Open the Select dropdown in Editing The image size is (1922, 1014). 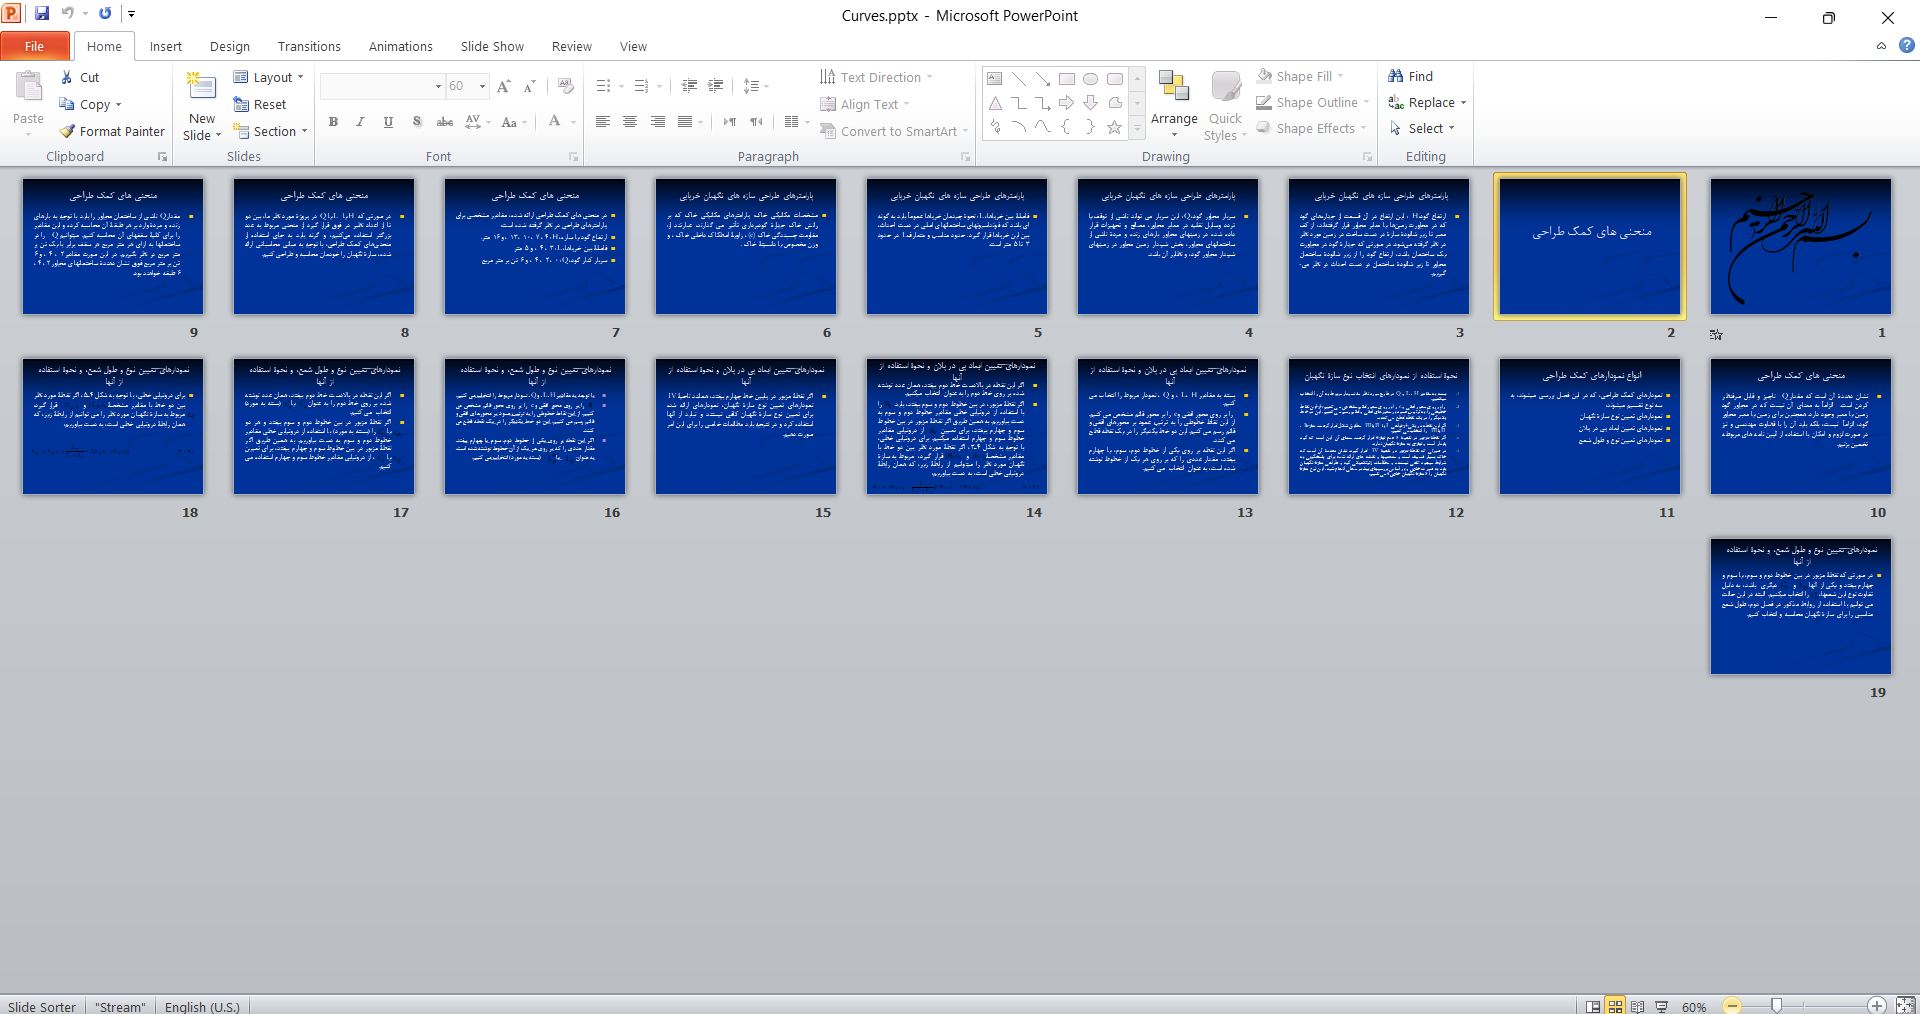[x=1422, y=128]
